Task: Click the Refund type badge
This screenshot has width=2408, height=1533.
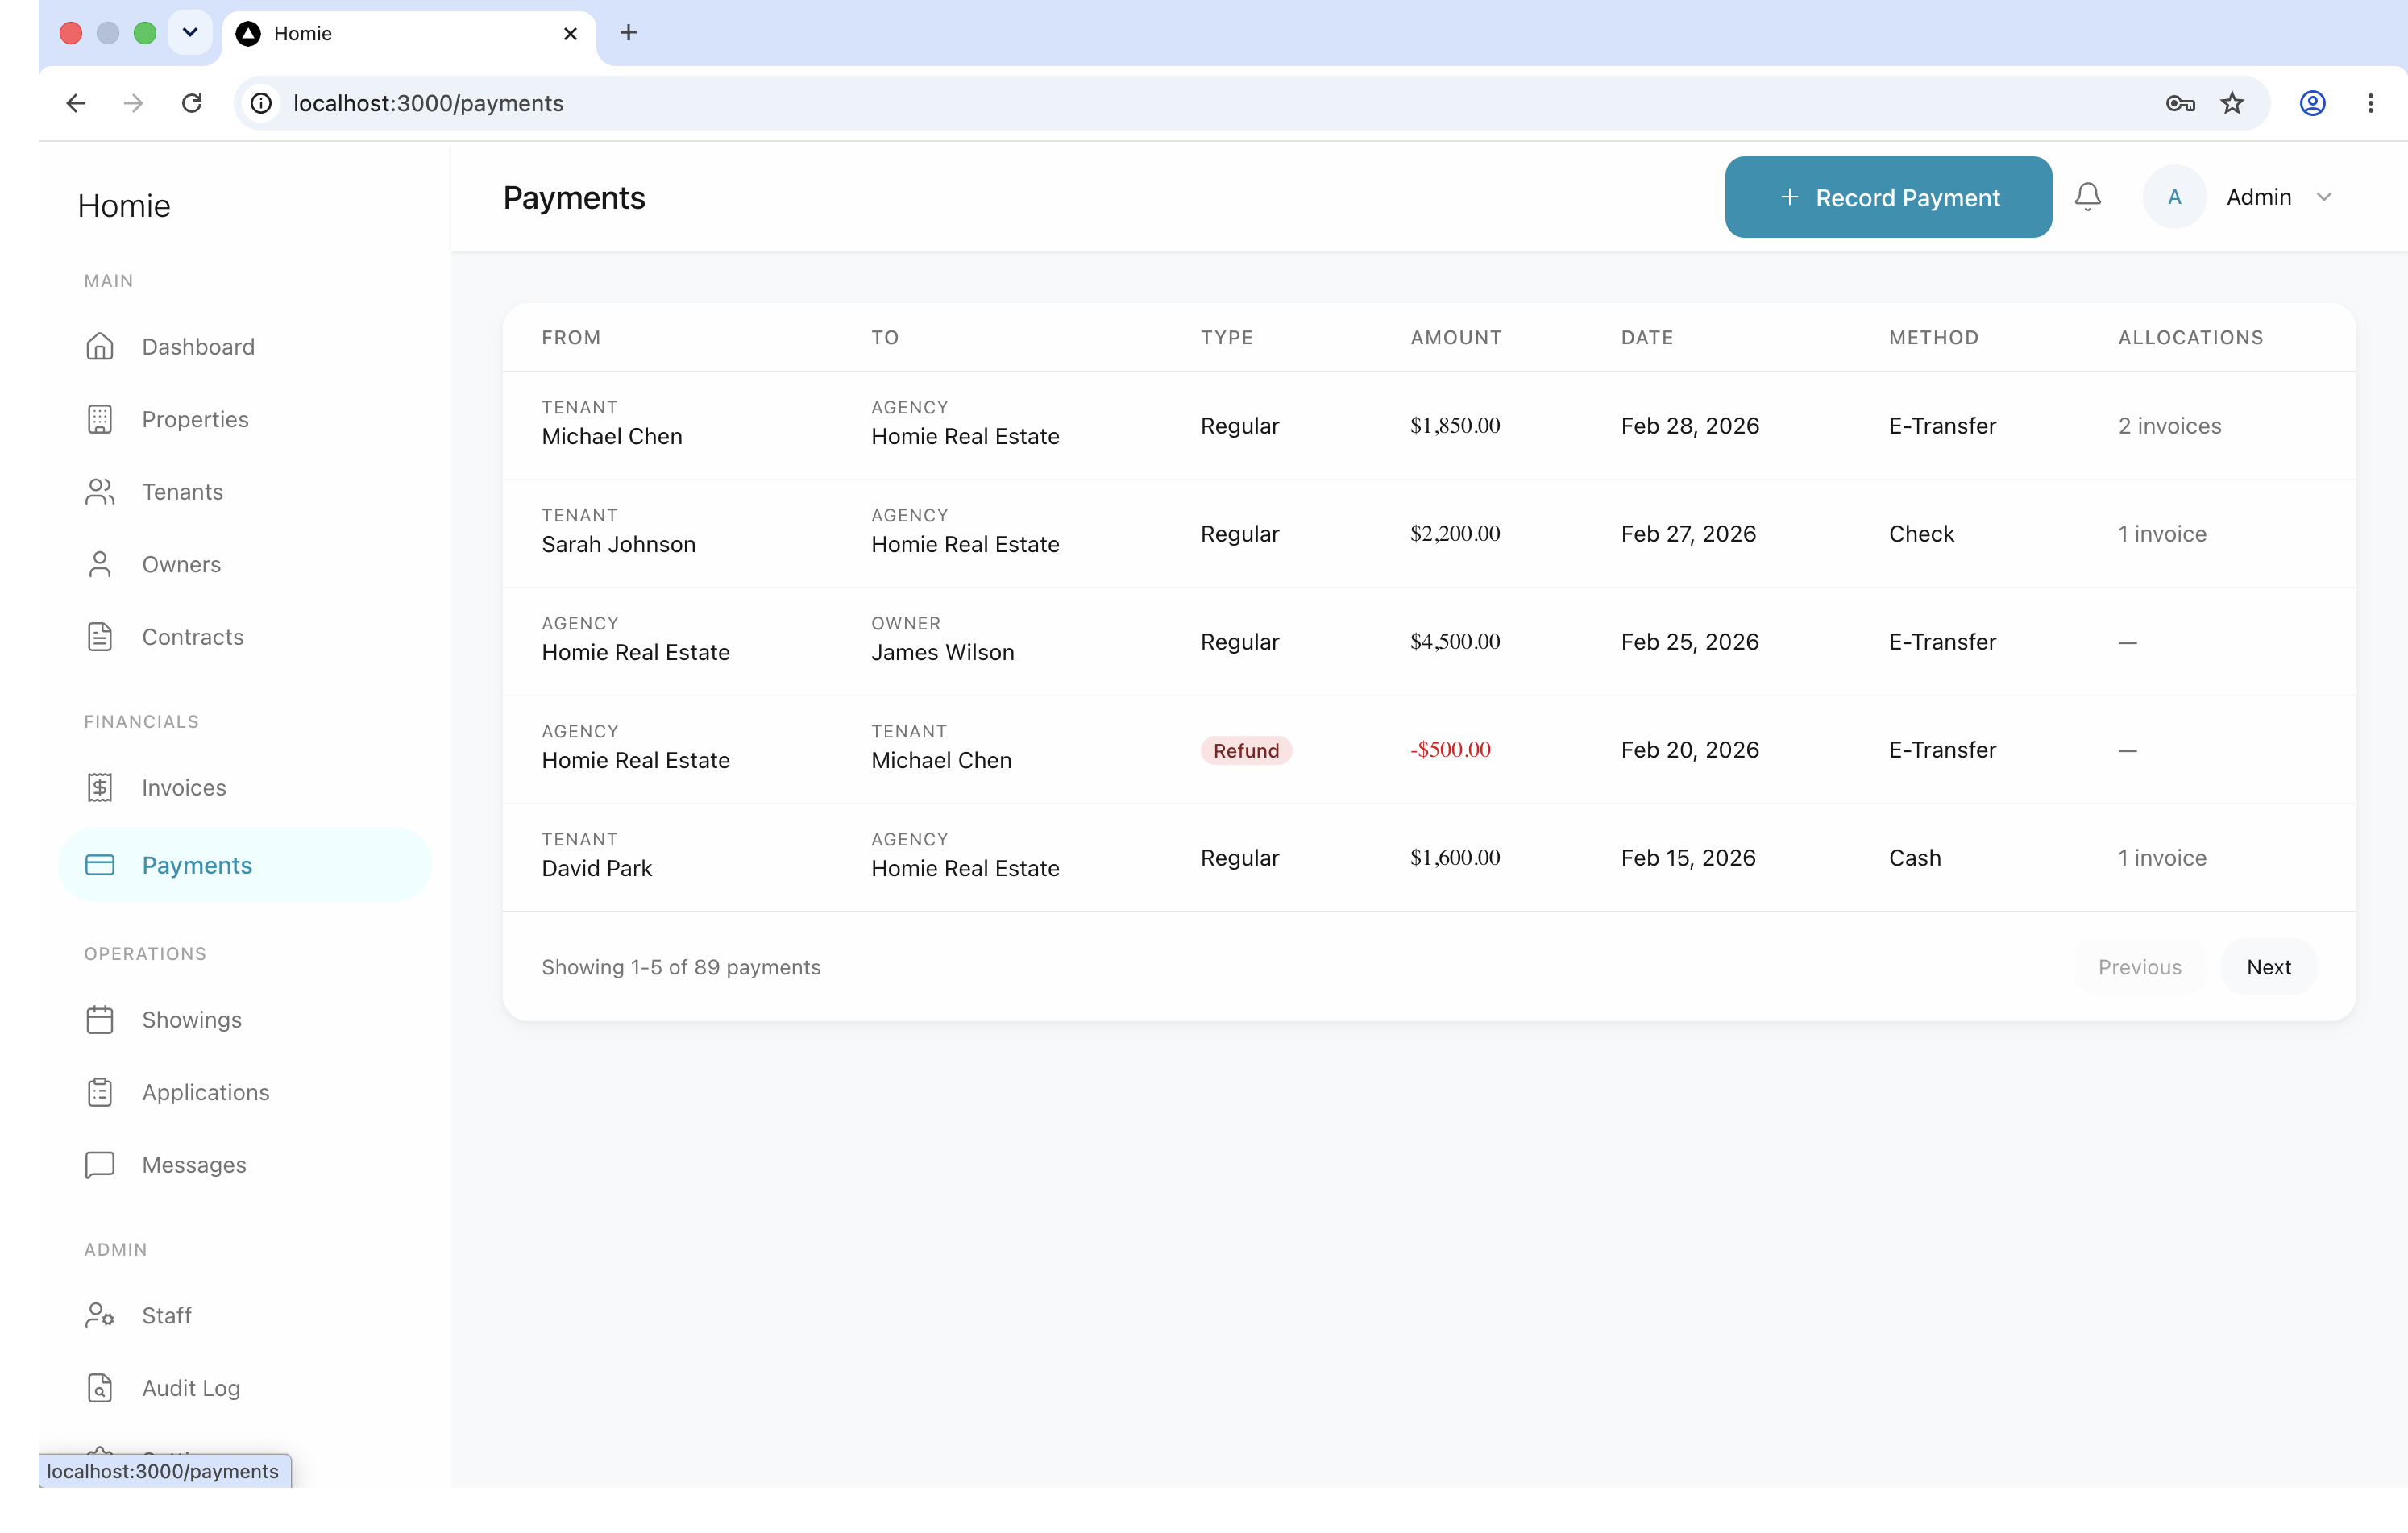Action: (x=1246, y=751)
